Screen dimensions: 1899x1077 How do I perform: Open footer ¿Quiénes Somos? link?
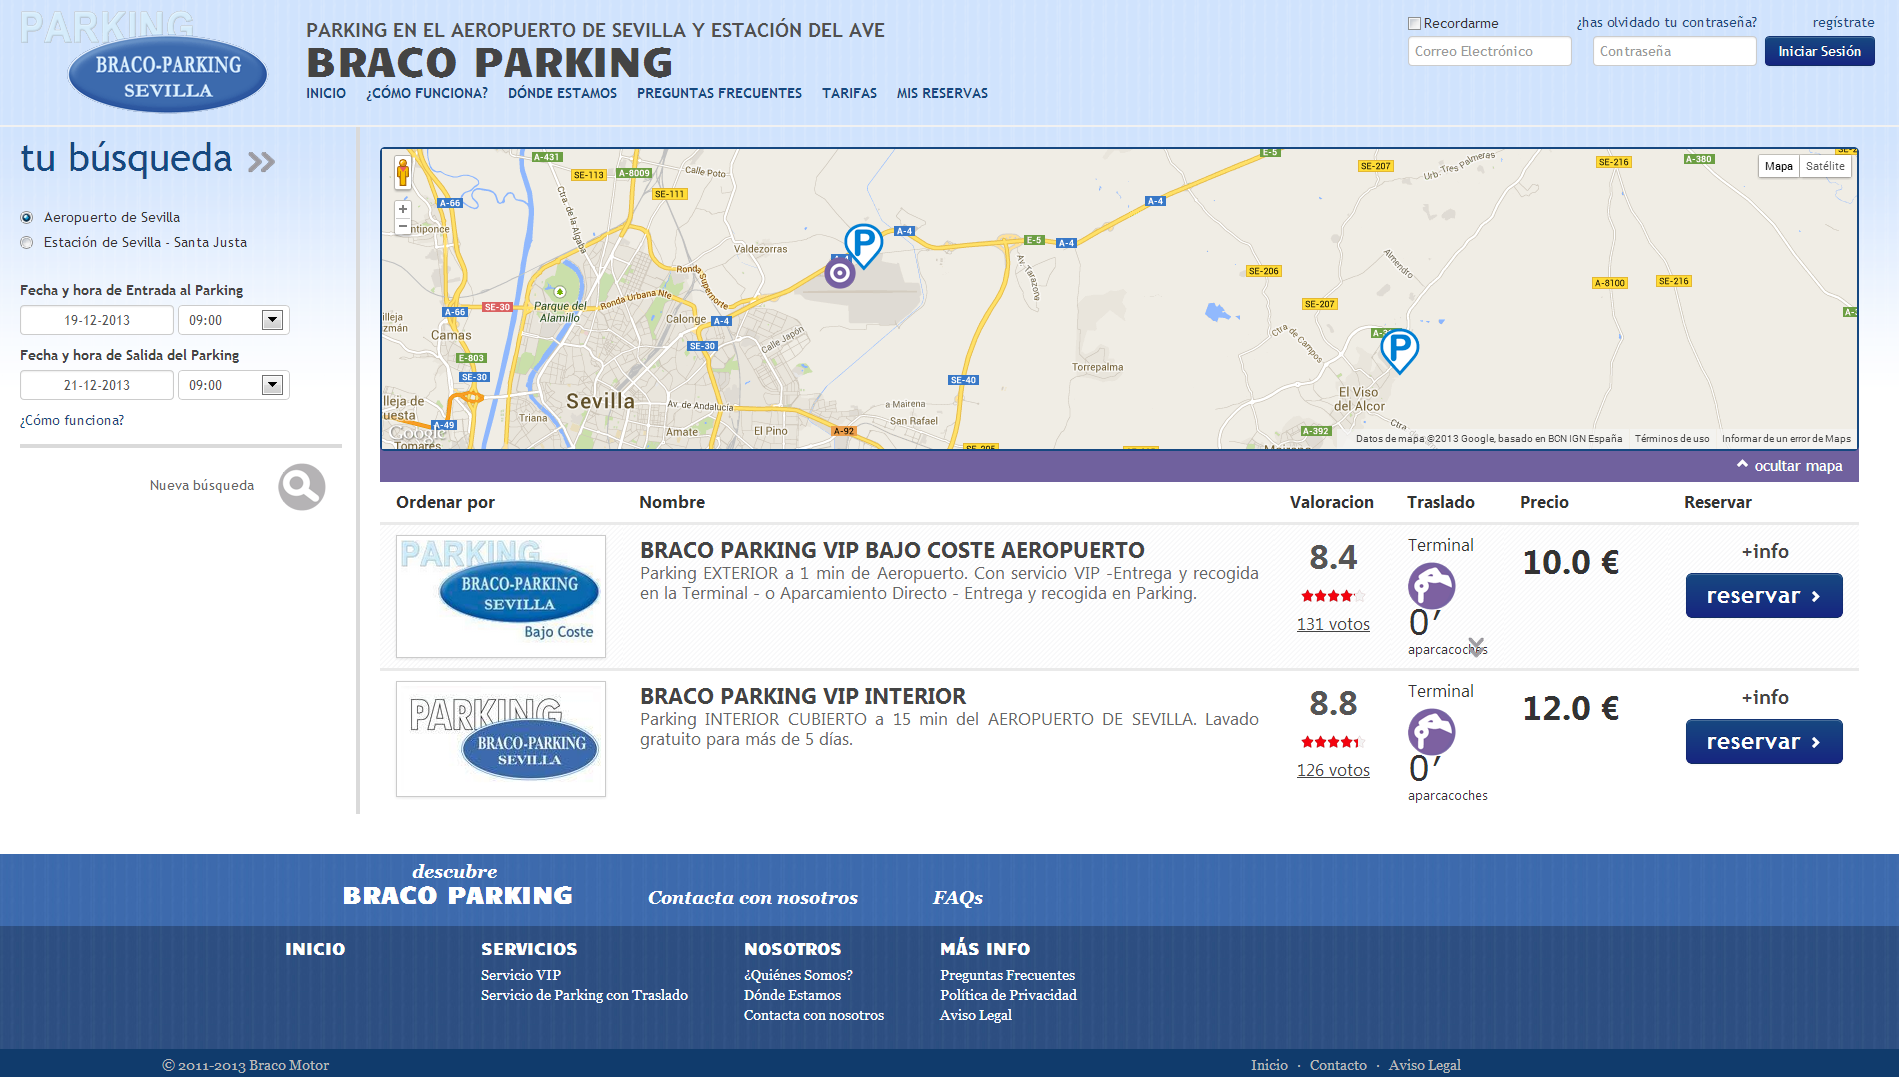(798, 975)
